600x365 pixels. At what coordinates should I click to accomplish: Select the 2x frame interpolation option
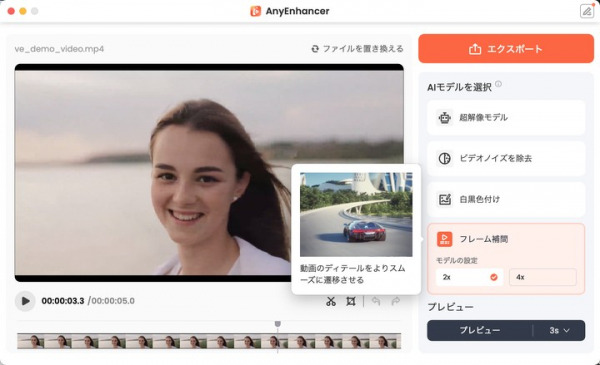point(469,277)
